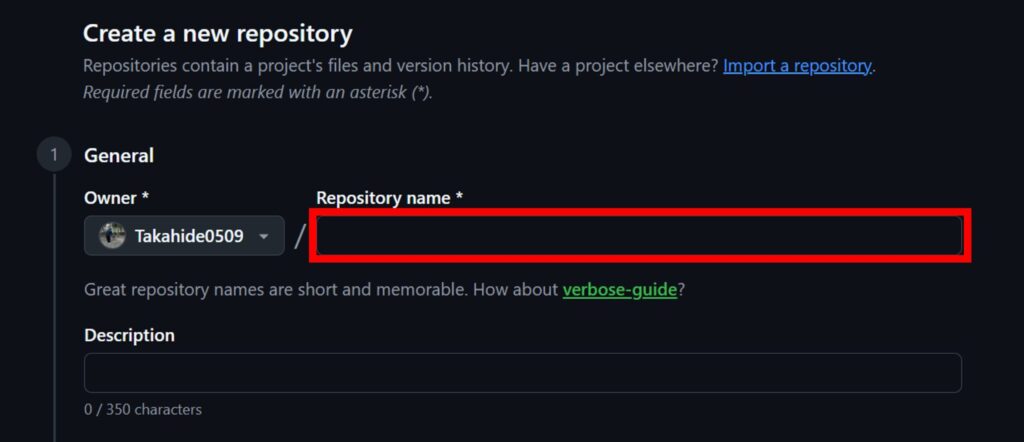Click the required fields asterisk note

point(257,92)
